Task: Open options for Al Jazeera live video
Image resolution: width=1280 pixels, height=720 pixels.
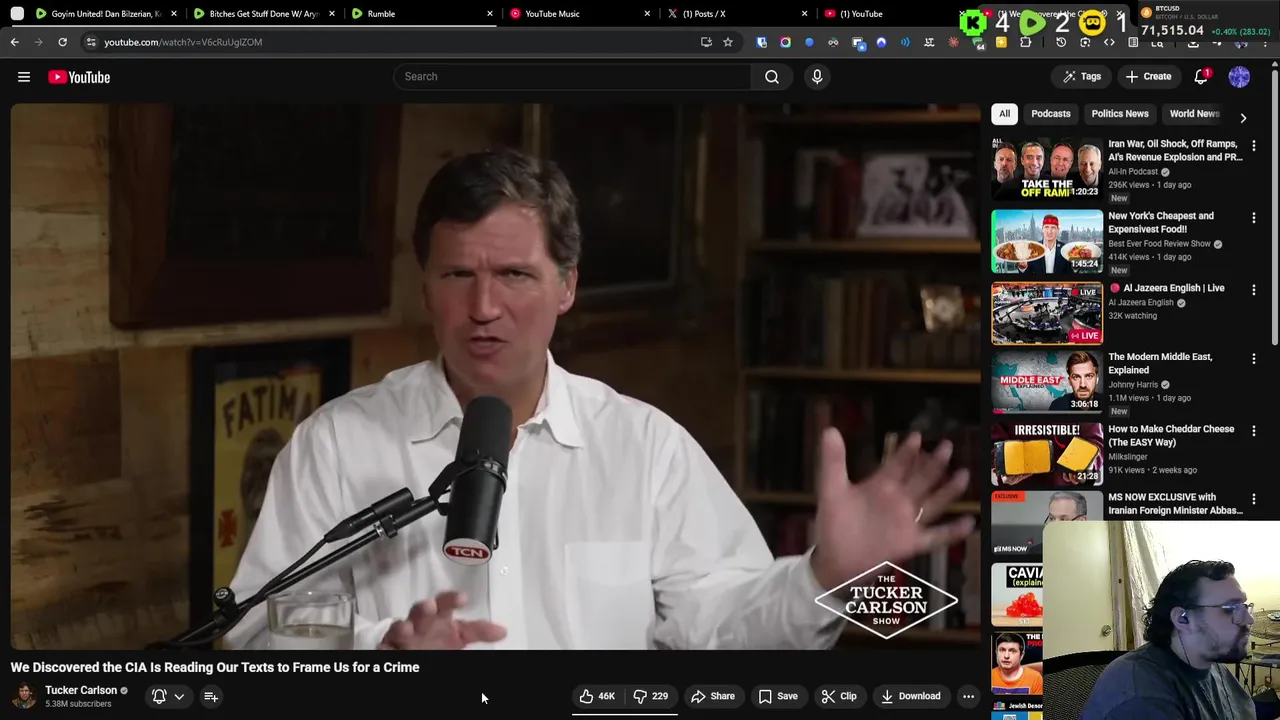Action: click(x=1254, y=290)
